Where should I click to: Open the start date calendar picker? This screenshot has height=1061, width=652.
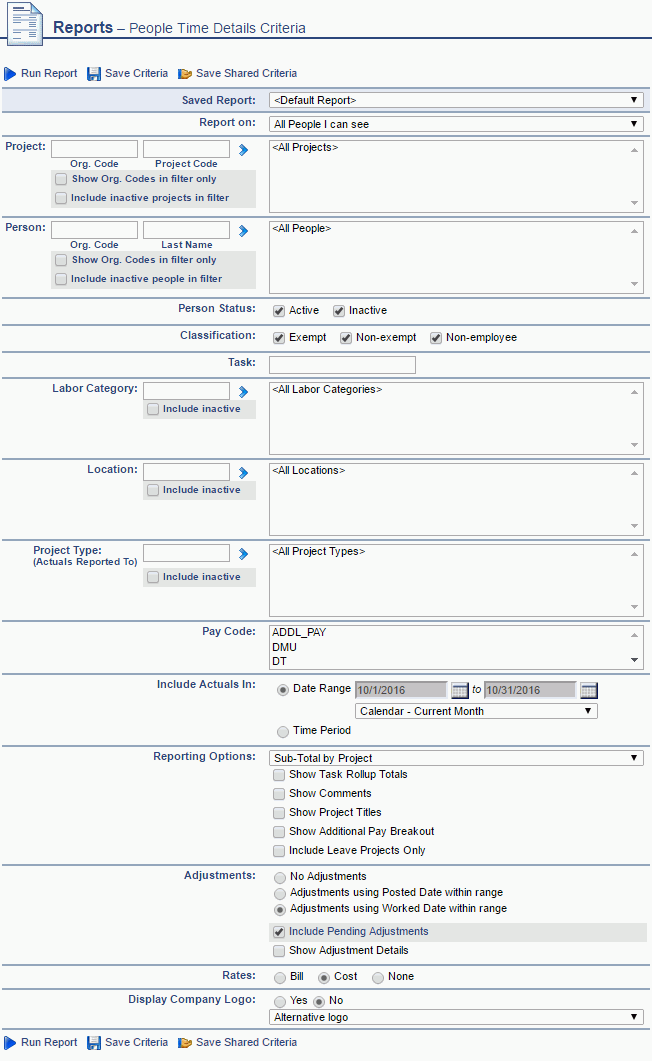pos(459,690)
